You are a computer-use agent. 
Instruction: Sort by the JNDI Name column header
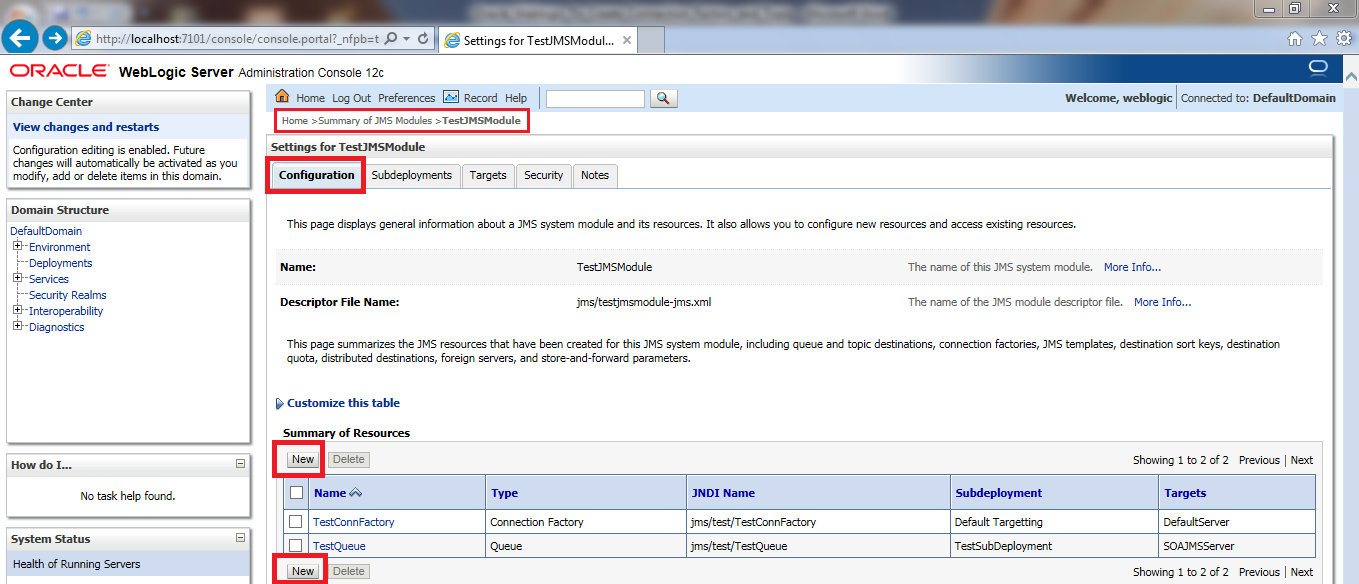pos(723,493)
